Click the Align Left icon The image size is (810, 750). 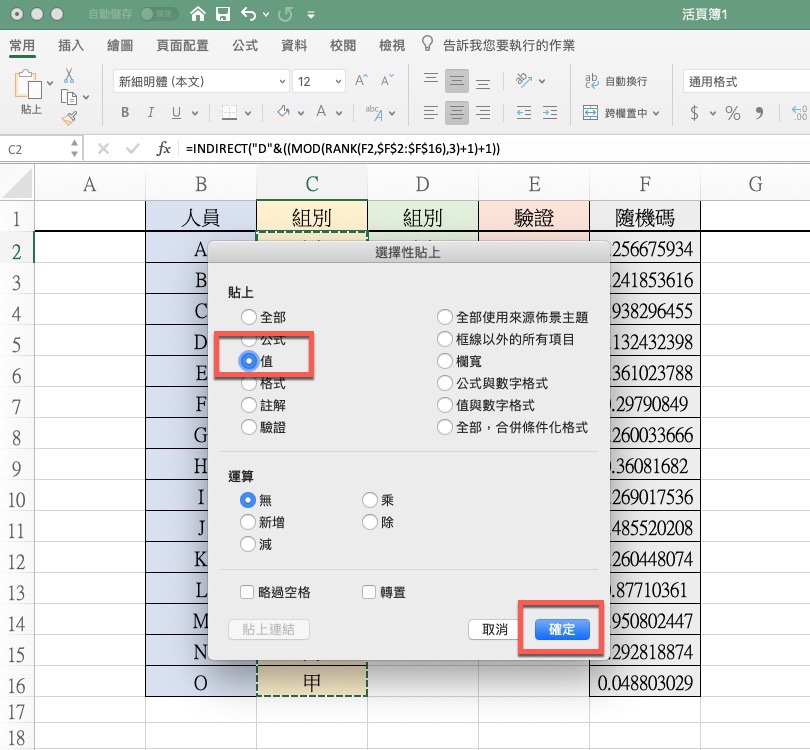[431, 112]
